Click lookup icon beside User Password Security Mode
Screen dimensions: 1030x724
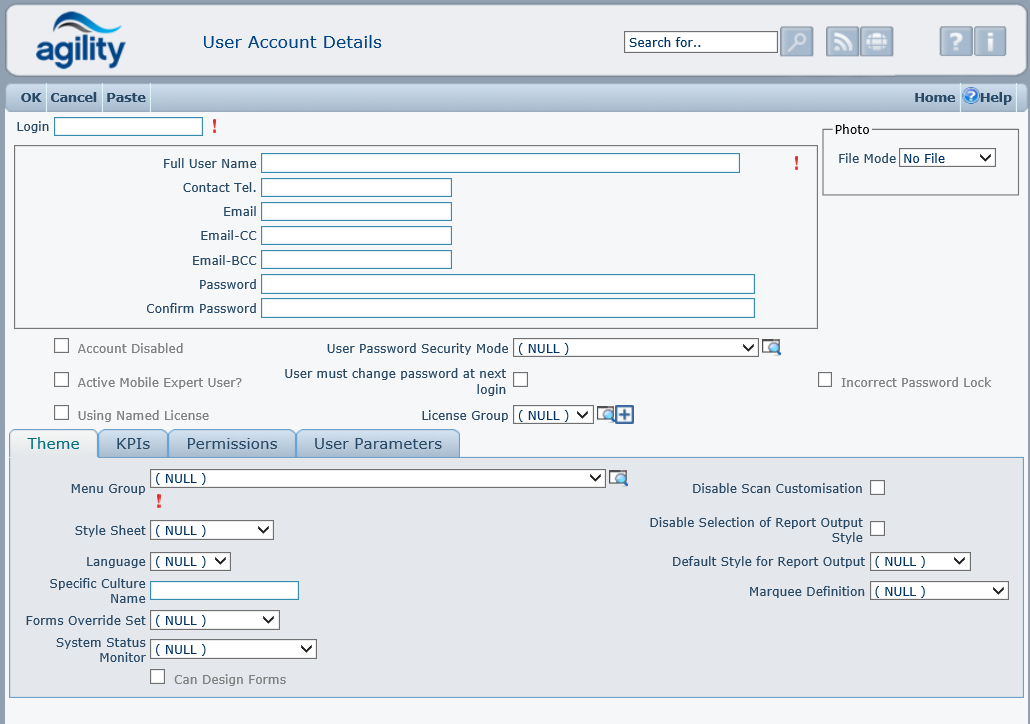[771, 348]
